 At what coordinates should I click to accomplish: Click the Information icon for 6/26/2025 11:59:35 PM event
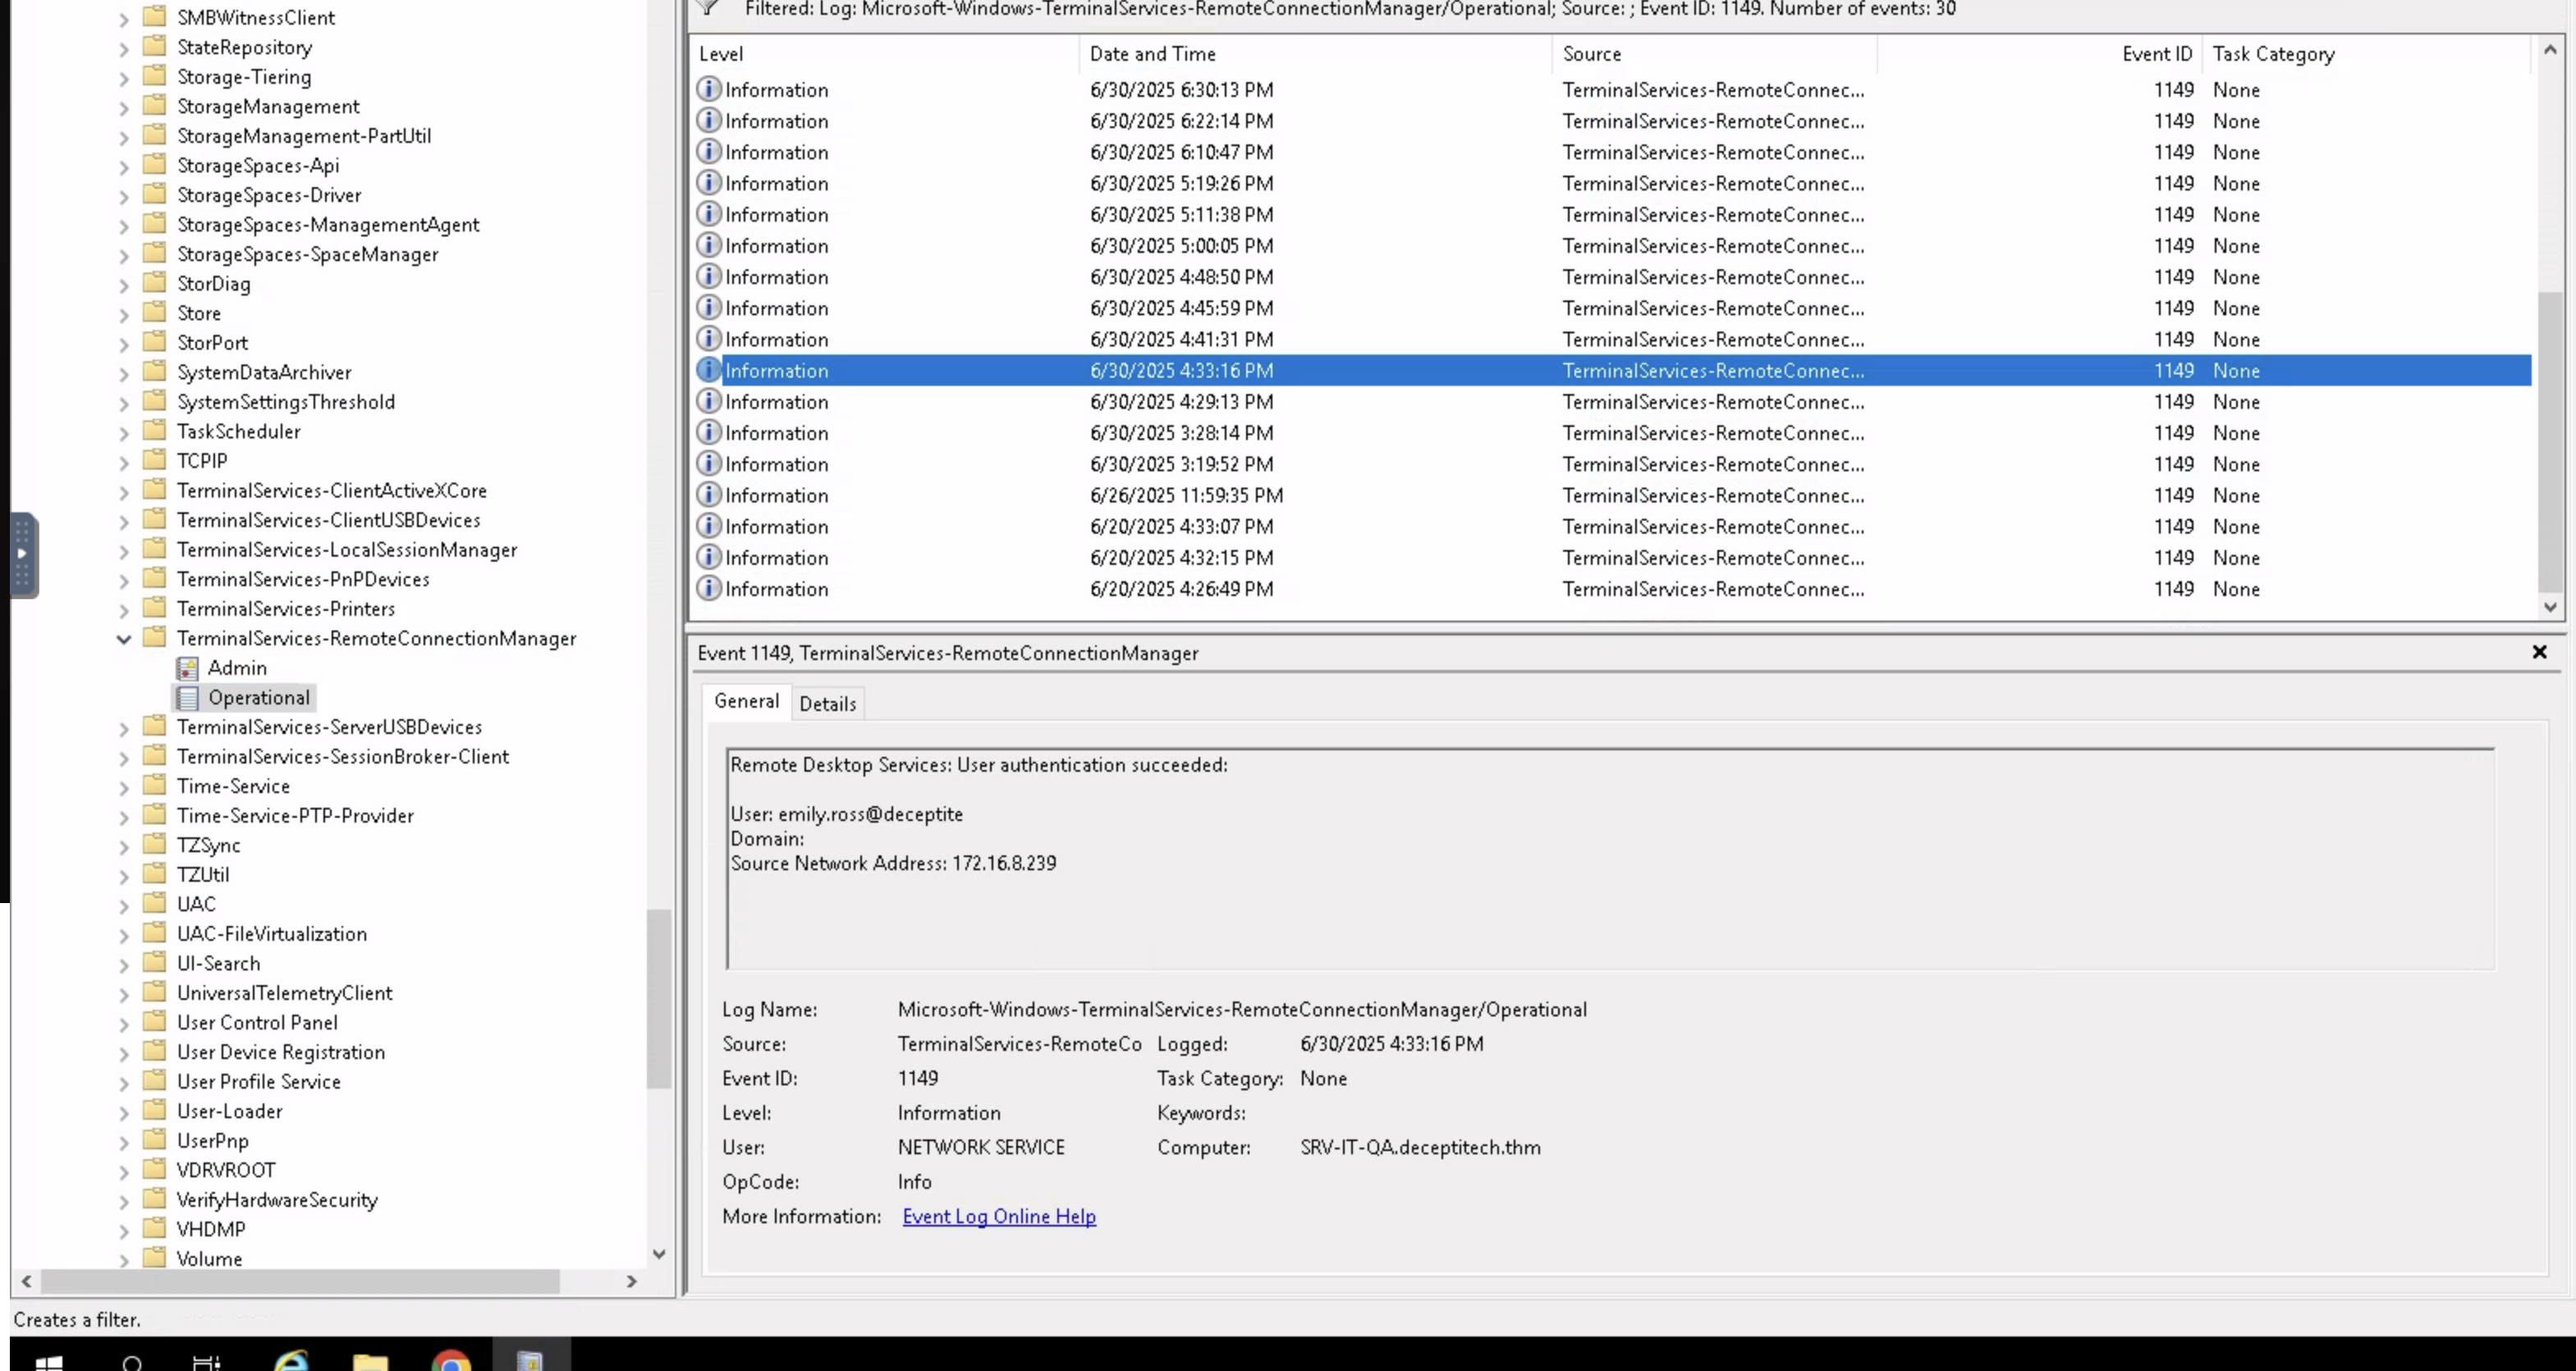point(708,495)
